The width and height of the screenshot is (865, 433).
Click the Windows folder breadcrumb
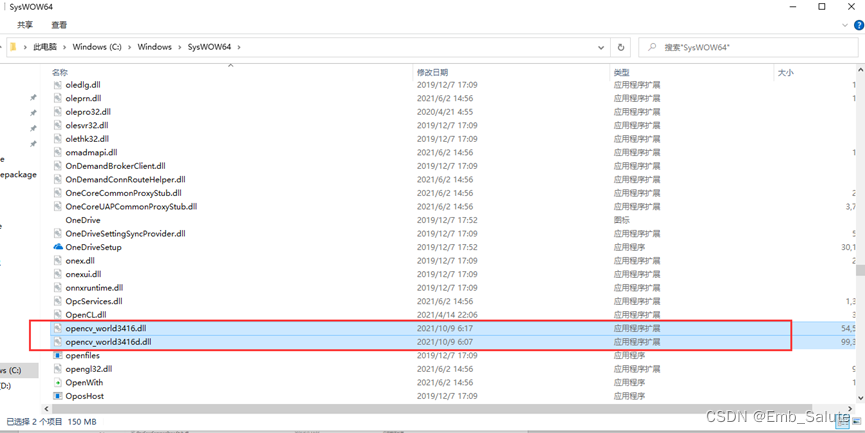pyautogui.click(x=154, y=47)
